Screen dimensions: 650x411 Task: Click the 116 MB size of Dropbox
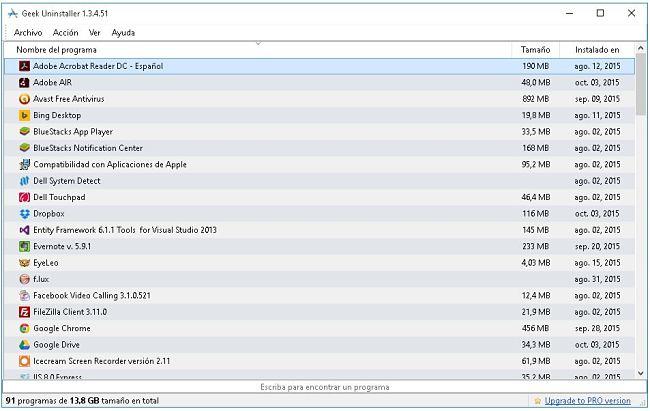536,214
